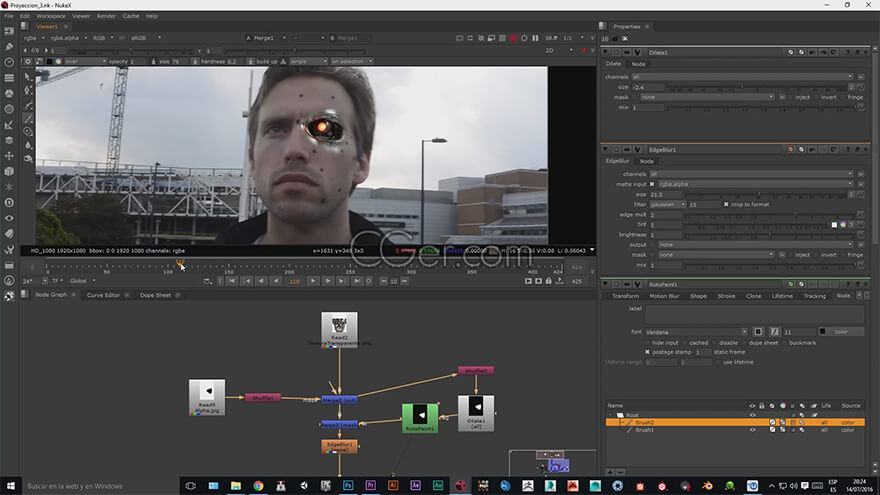
Task: Enable invert checkbox in Dilate1 mask row
Action: (x=816, y=97)
